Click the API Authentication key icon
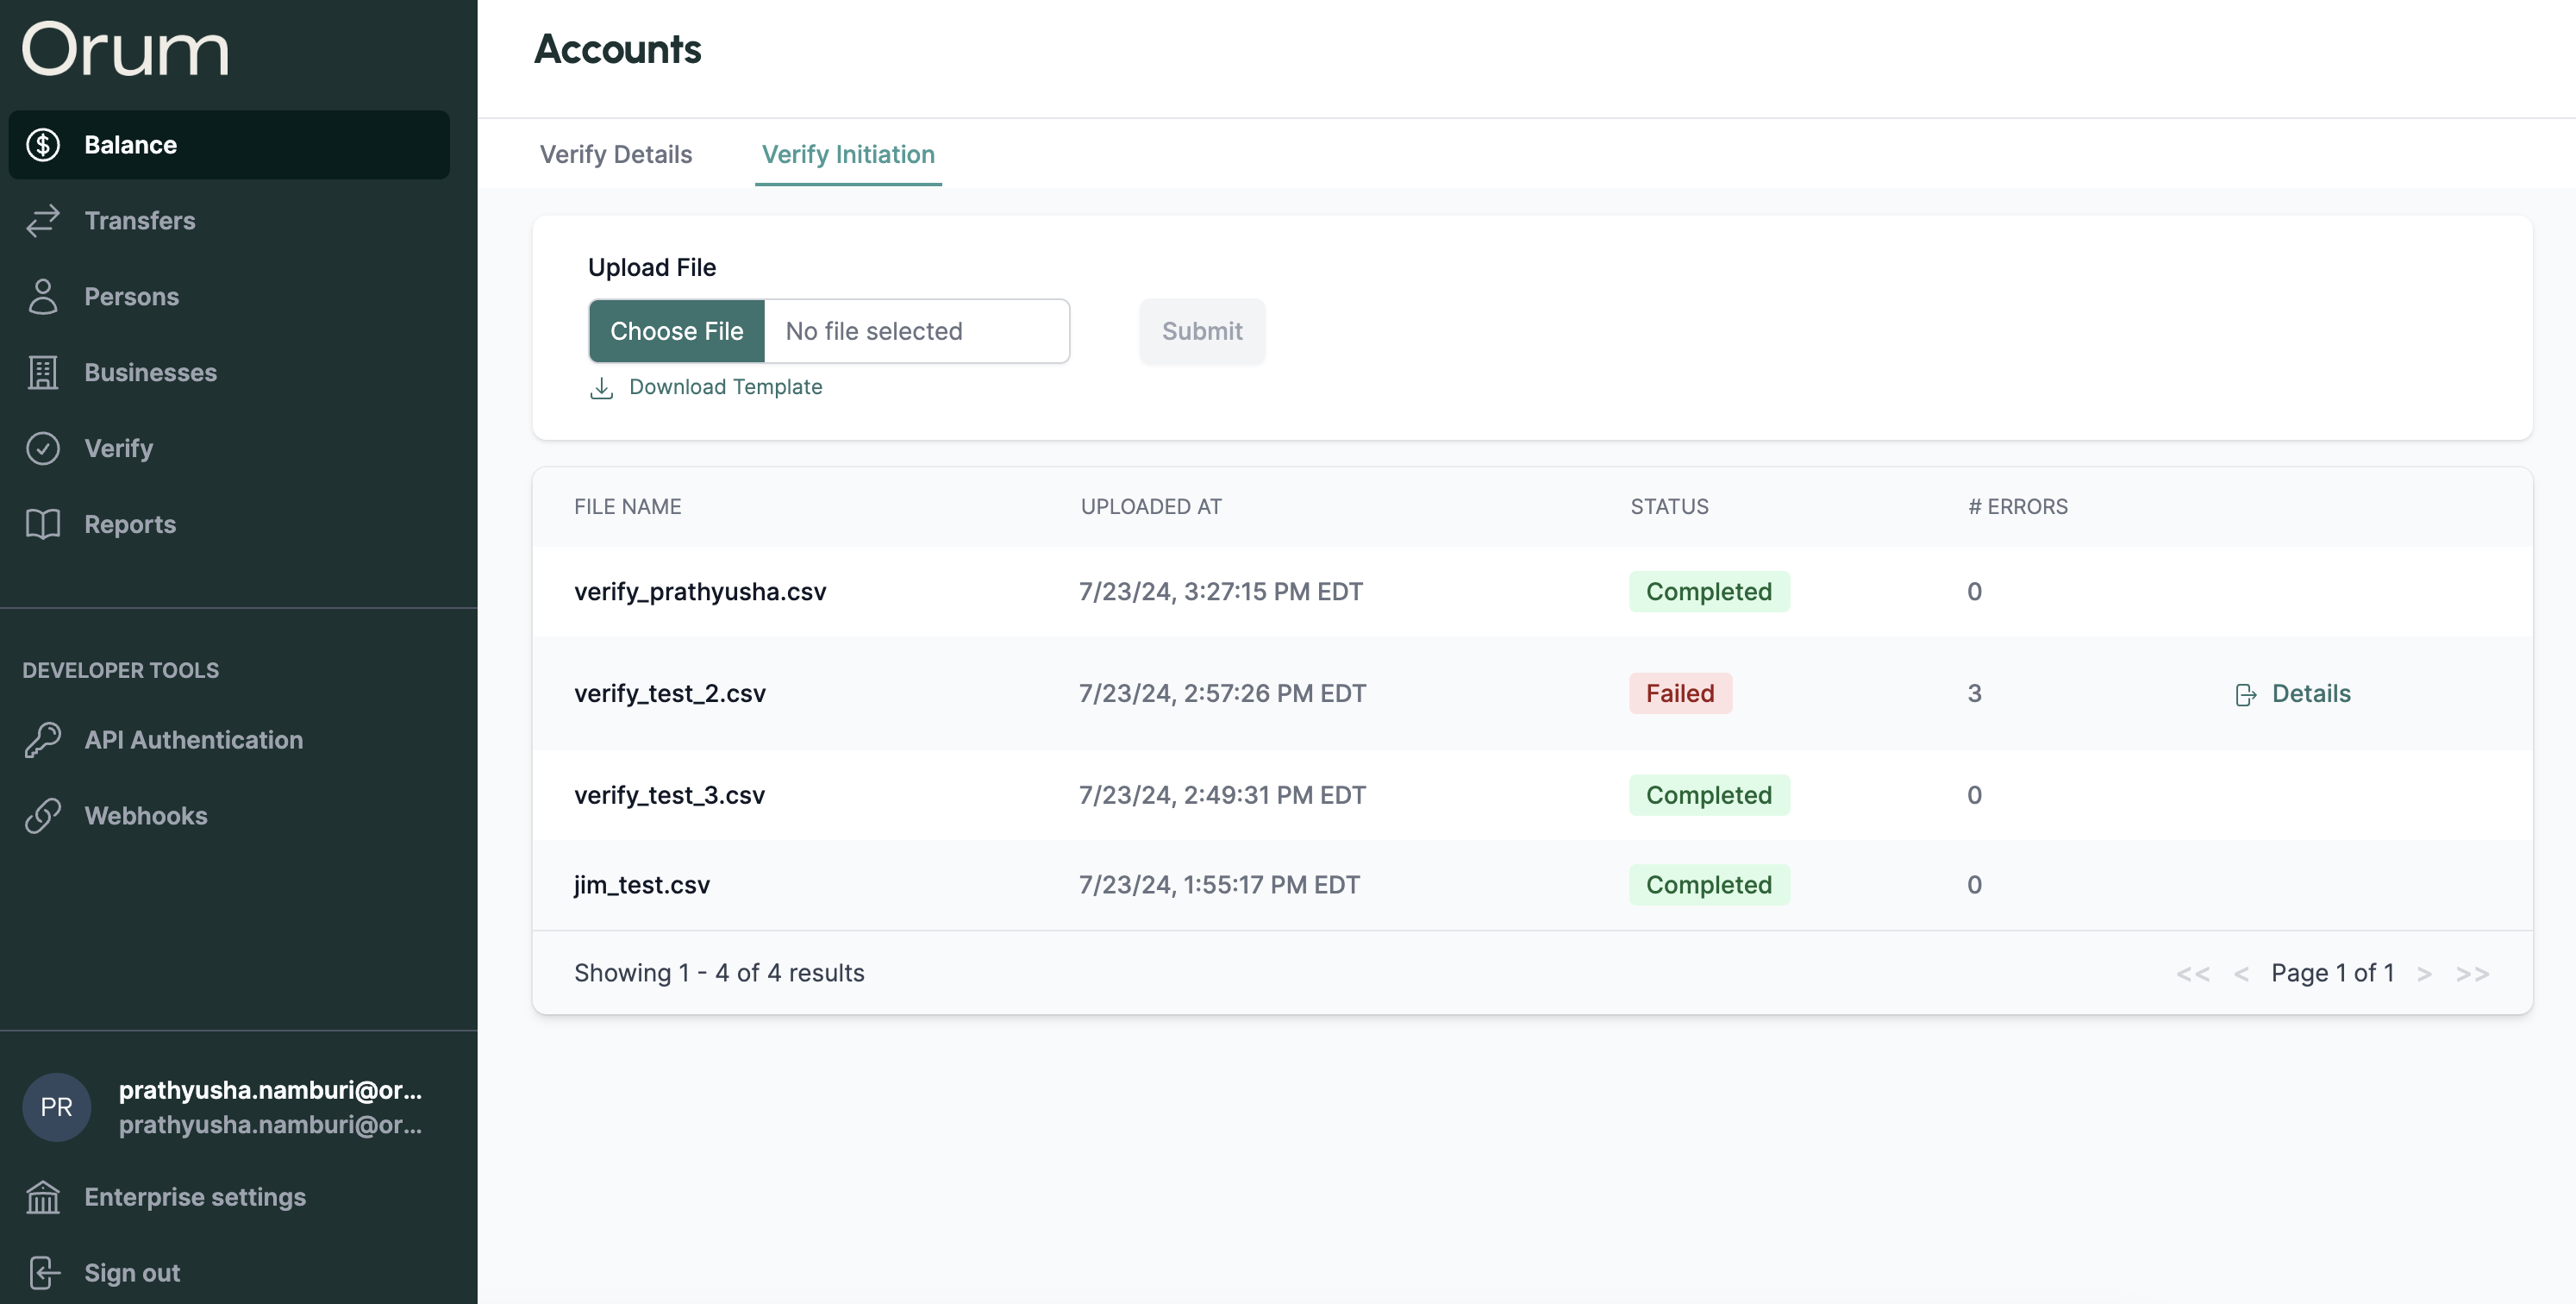 43,740
